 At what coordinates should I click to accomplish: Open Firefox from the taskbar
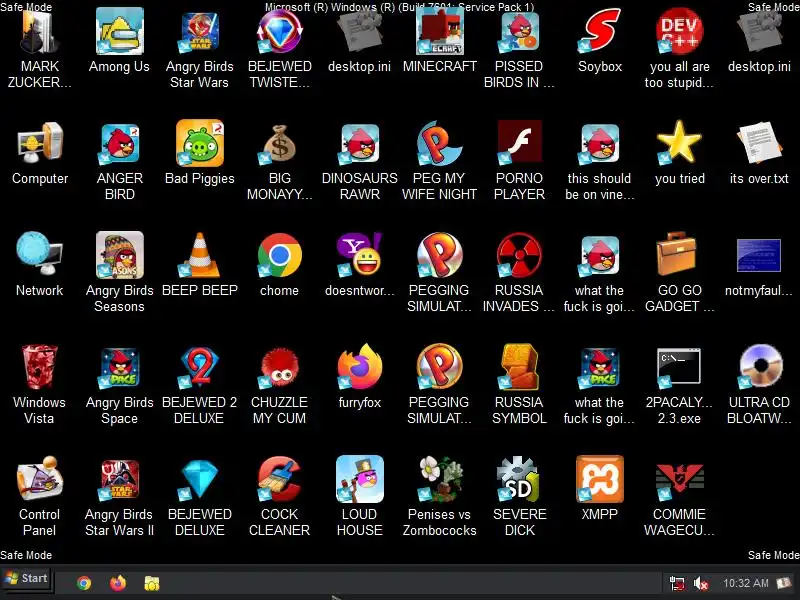point(118,583)
